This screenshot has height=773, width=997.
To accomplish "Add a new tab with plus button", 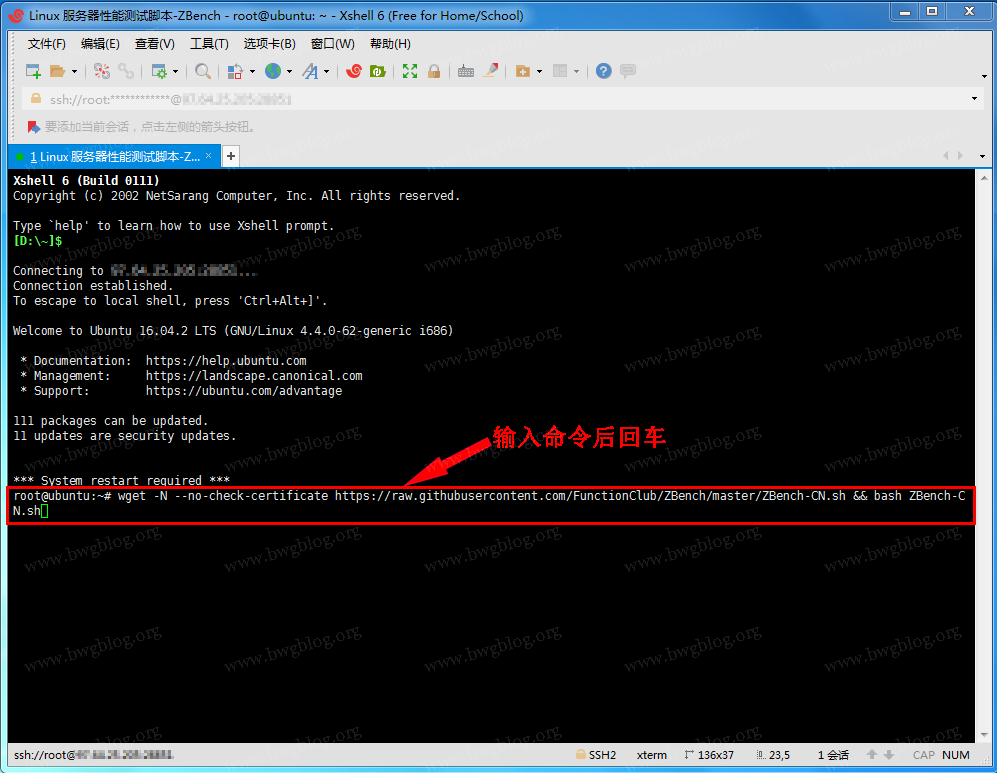I will pyautogui.click(x=231, y=156).
